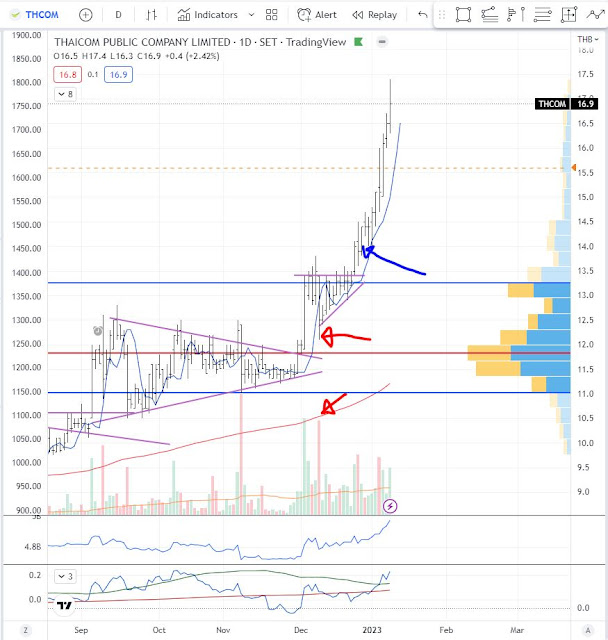Select the measure/crosshair box tool

coord(569,15)
